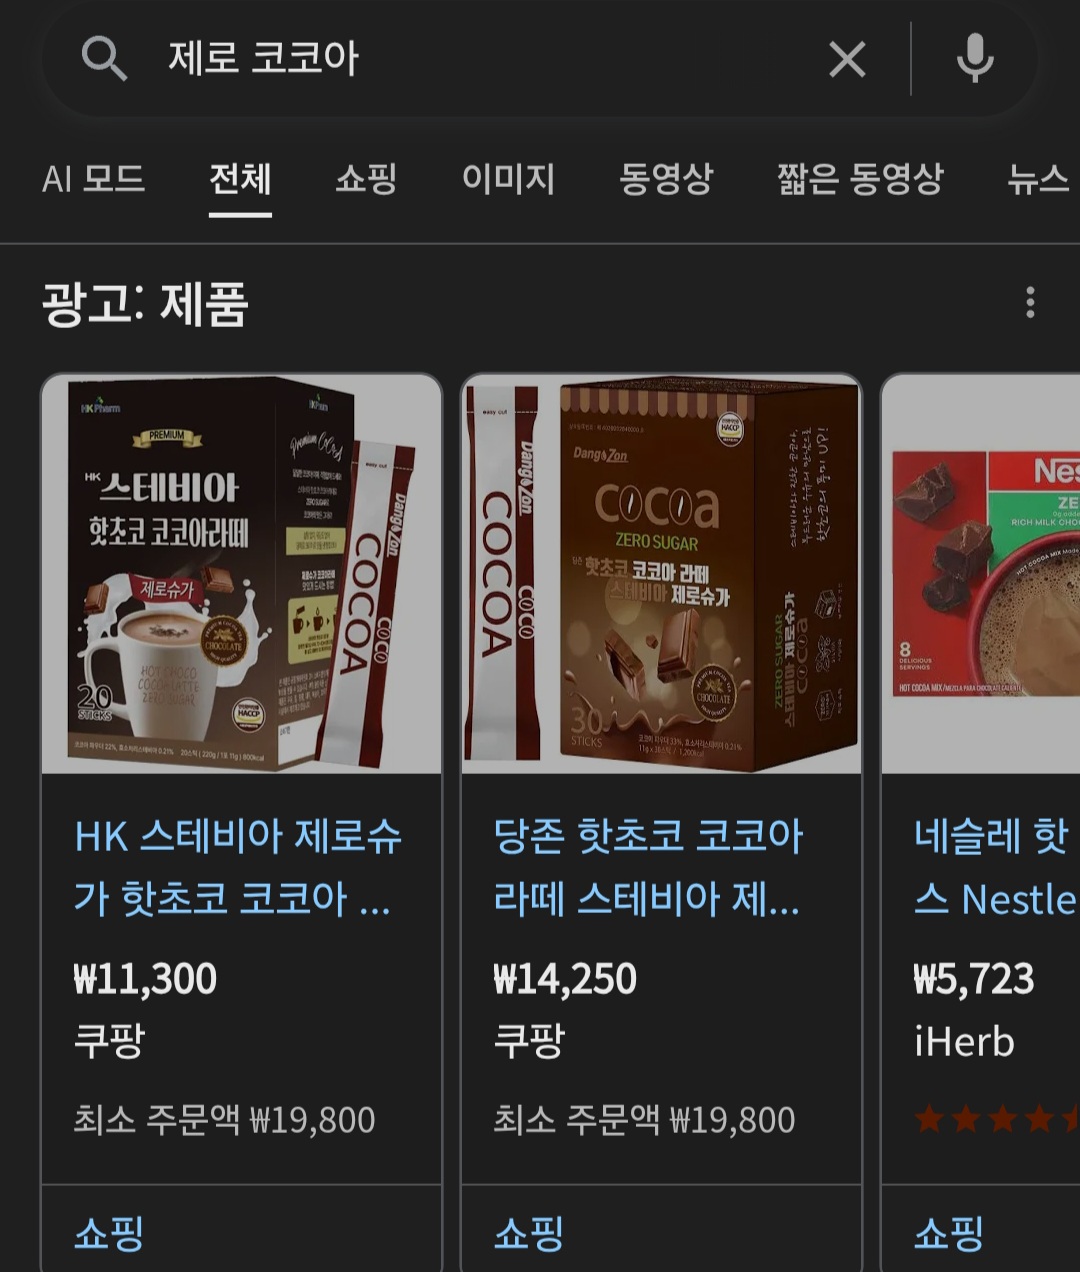Open 당존 핫초코 코코아 라떼 title link
This screenshot has width=1080, height=1272.
(648, 867)
